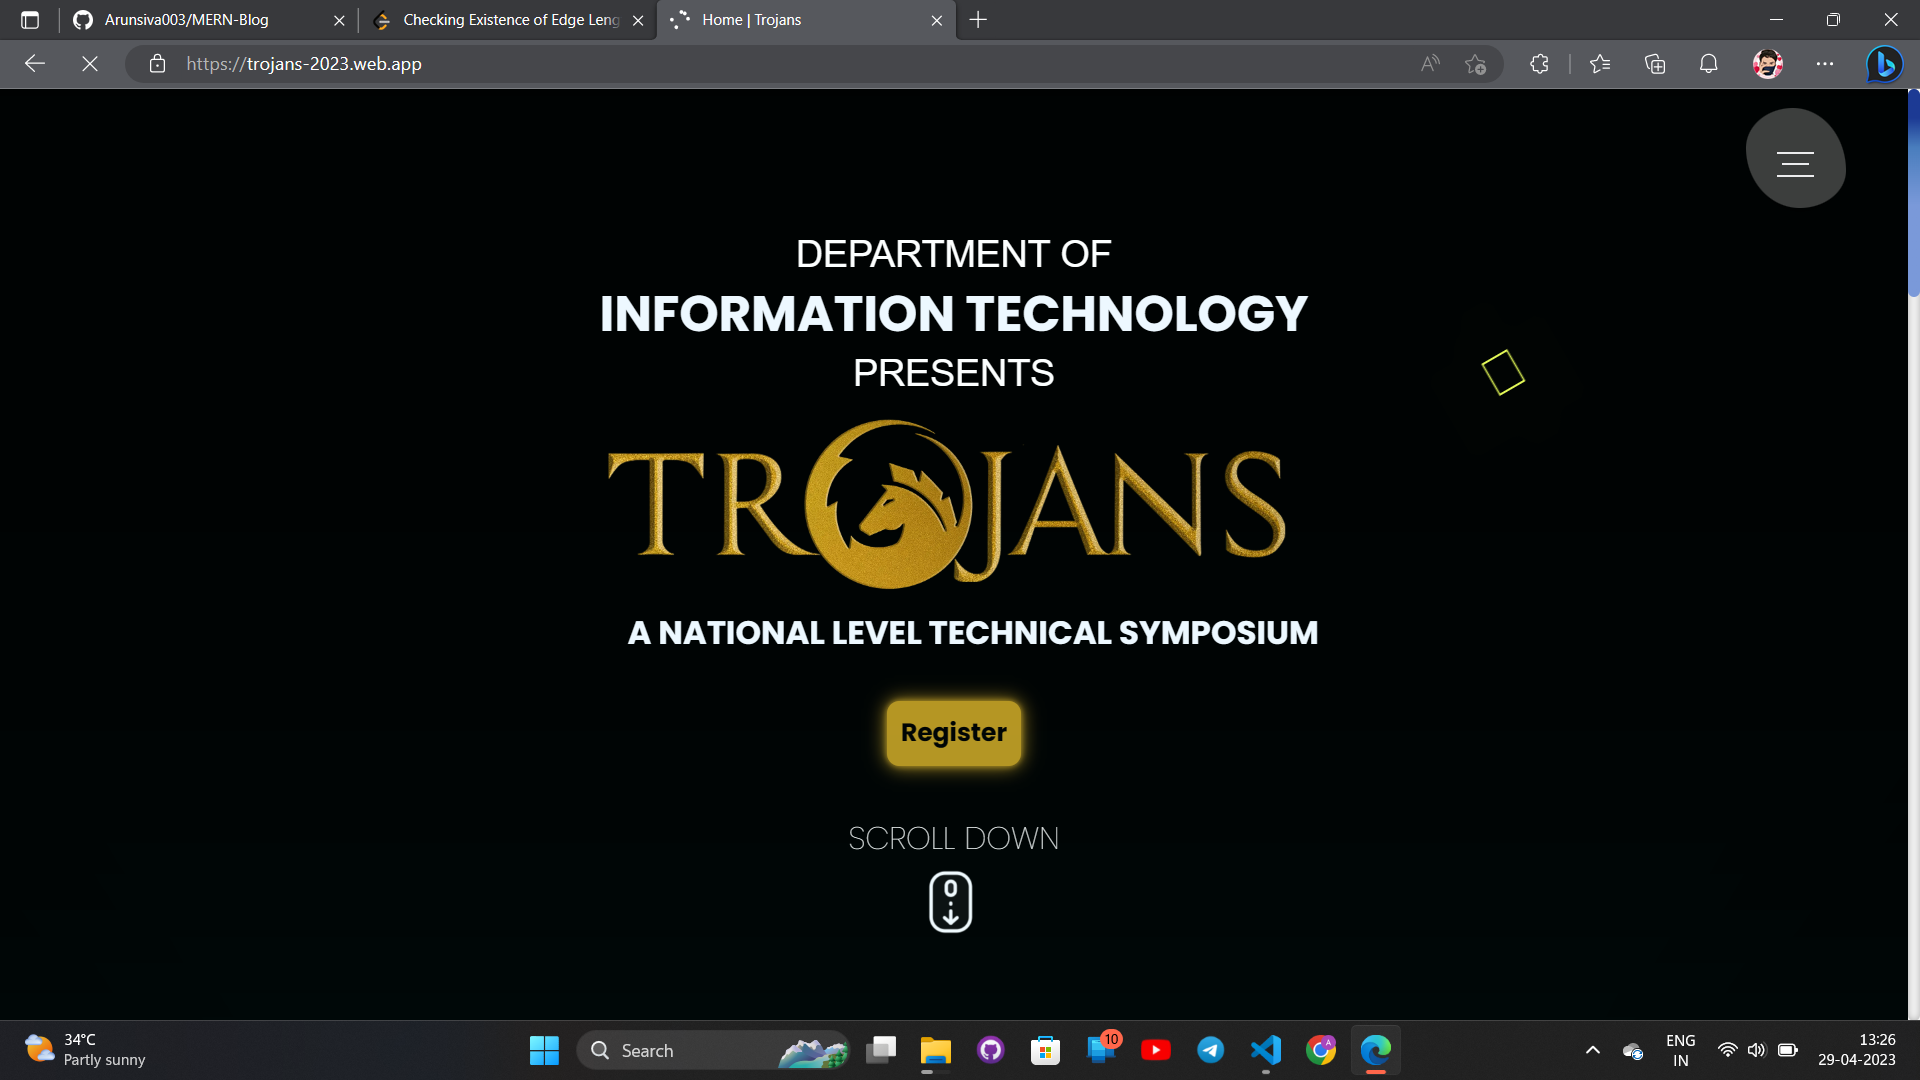Add this page to favorites
This screenshot has height=1080, width=1920.
coord(1475,64)
